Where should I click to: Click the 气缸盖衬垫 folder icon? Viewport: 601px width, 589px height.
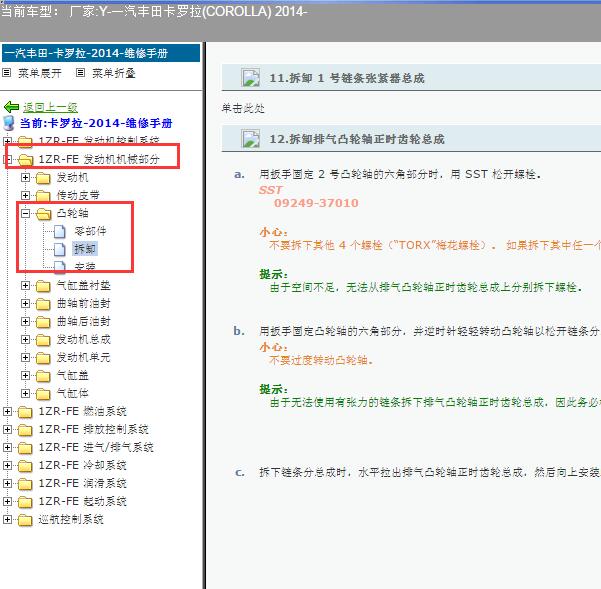click(43, 286)
